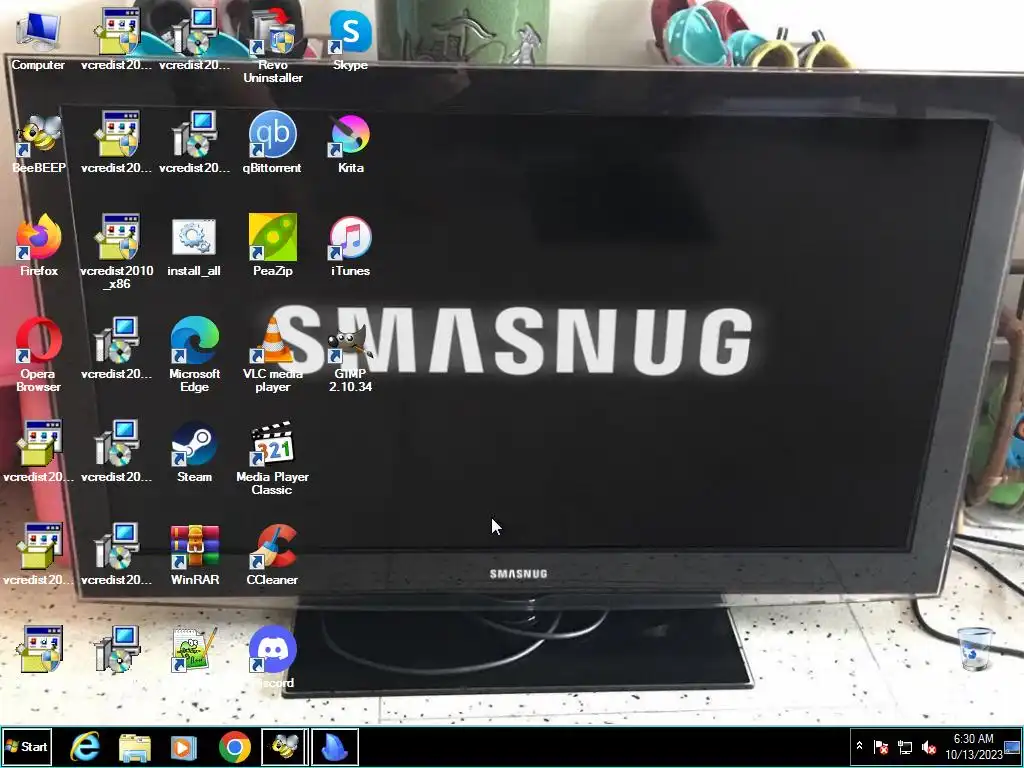Screen dimensions: 1024x768
Task: Open the Action Center flag icon
Action: (881, 746)
